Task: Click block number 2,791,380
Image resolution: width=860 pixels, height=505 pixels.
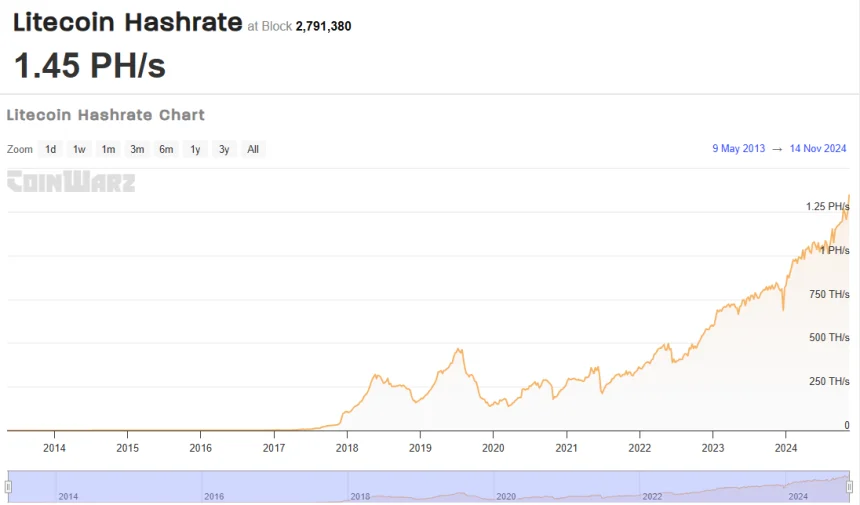Action: pyautogui.click(x=323, y=26)
